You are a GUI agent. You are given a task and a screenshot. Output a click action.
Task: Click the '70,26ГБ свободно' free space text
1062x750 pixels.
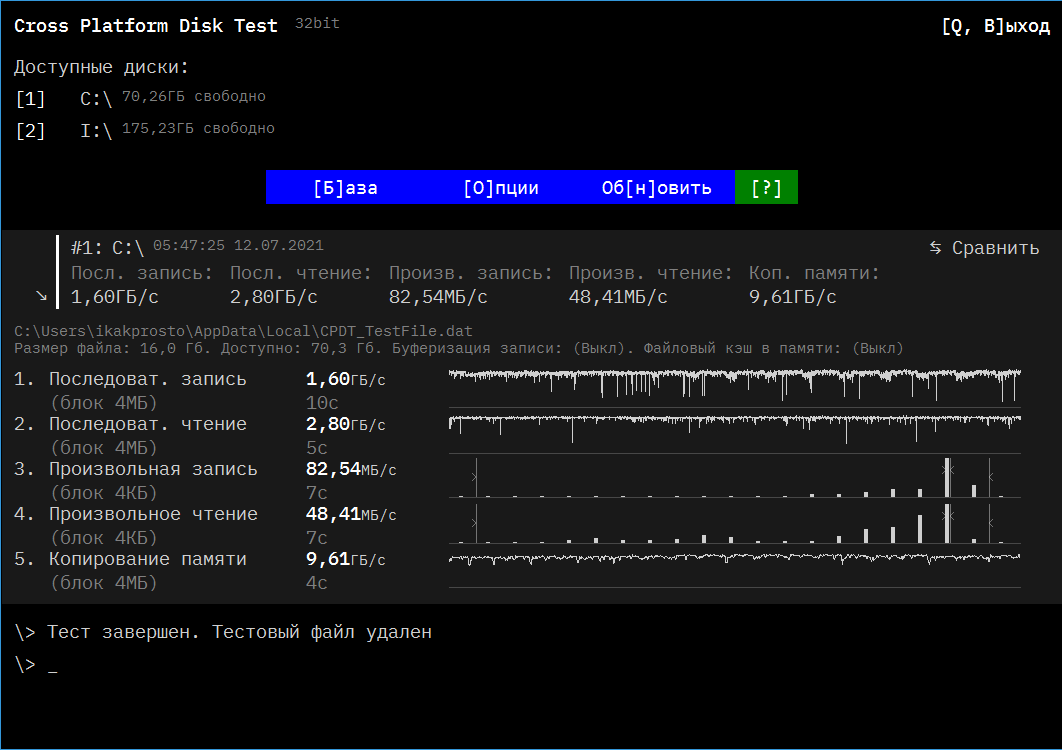tap(194, 96)
